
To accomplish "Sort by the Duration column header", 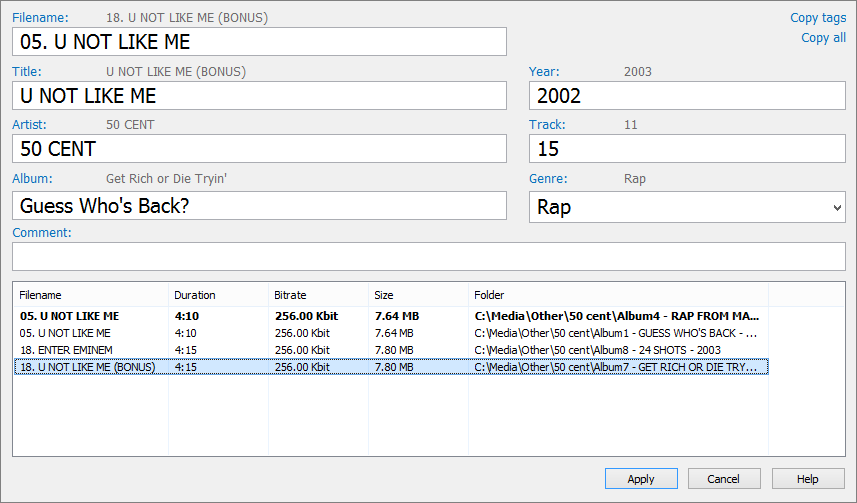I will [218, 295].
